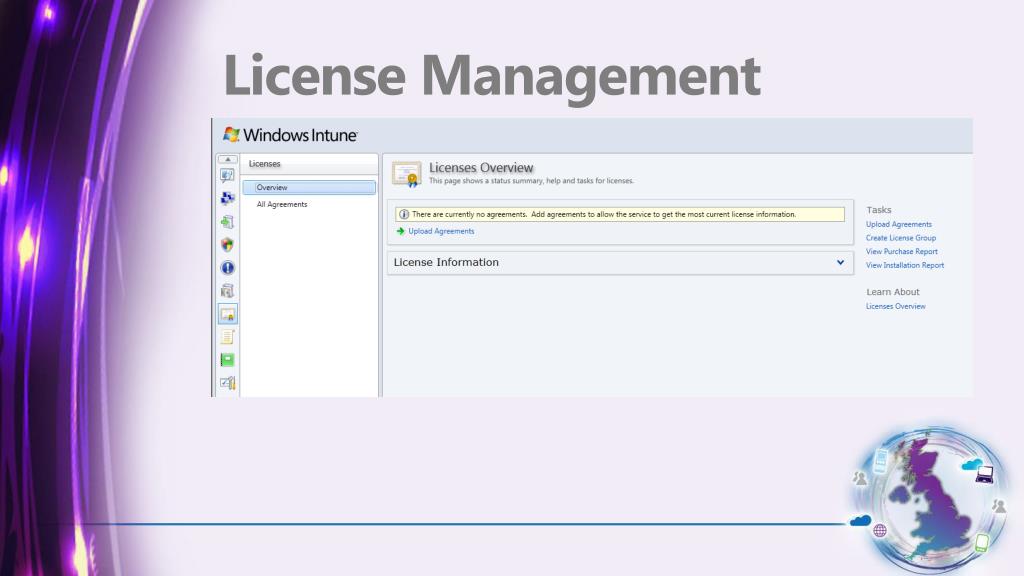
Task: Open the Reports green book icon
Action: [x=227, y=360]
